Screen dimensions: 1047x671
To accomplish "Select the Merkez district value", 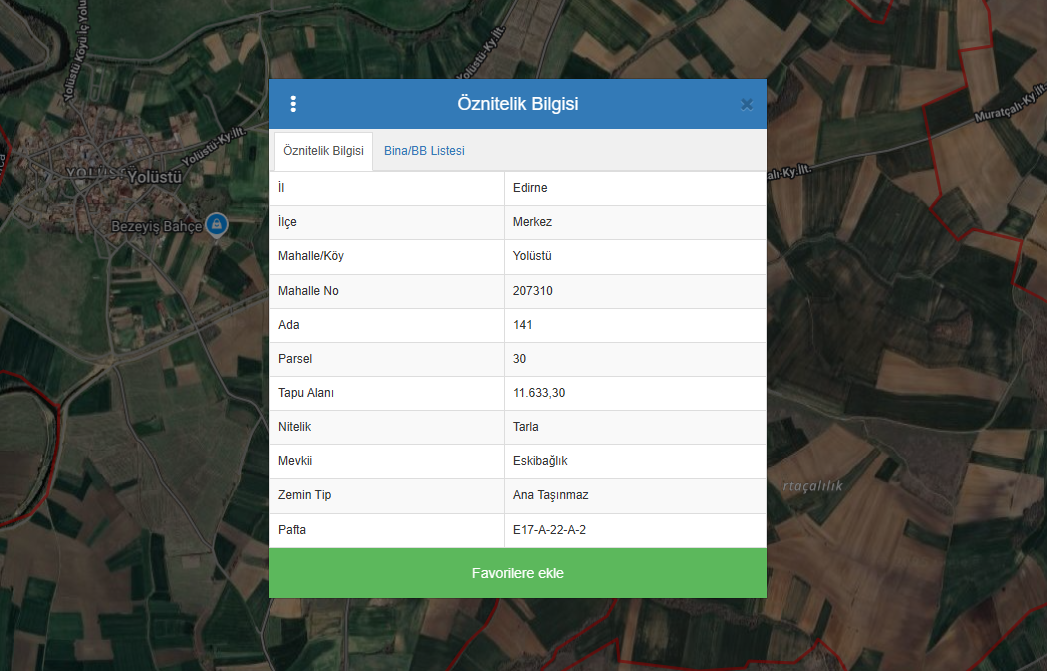I will click(x=532, y=222).
